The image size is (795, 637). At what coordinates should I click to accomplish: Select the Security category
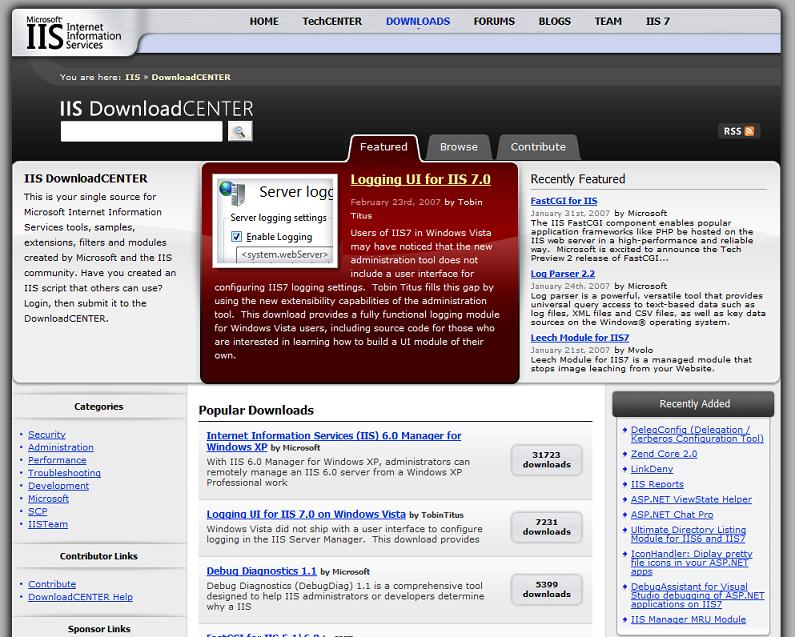pos(47,435)
